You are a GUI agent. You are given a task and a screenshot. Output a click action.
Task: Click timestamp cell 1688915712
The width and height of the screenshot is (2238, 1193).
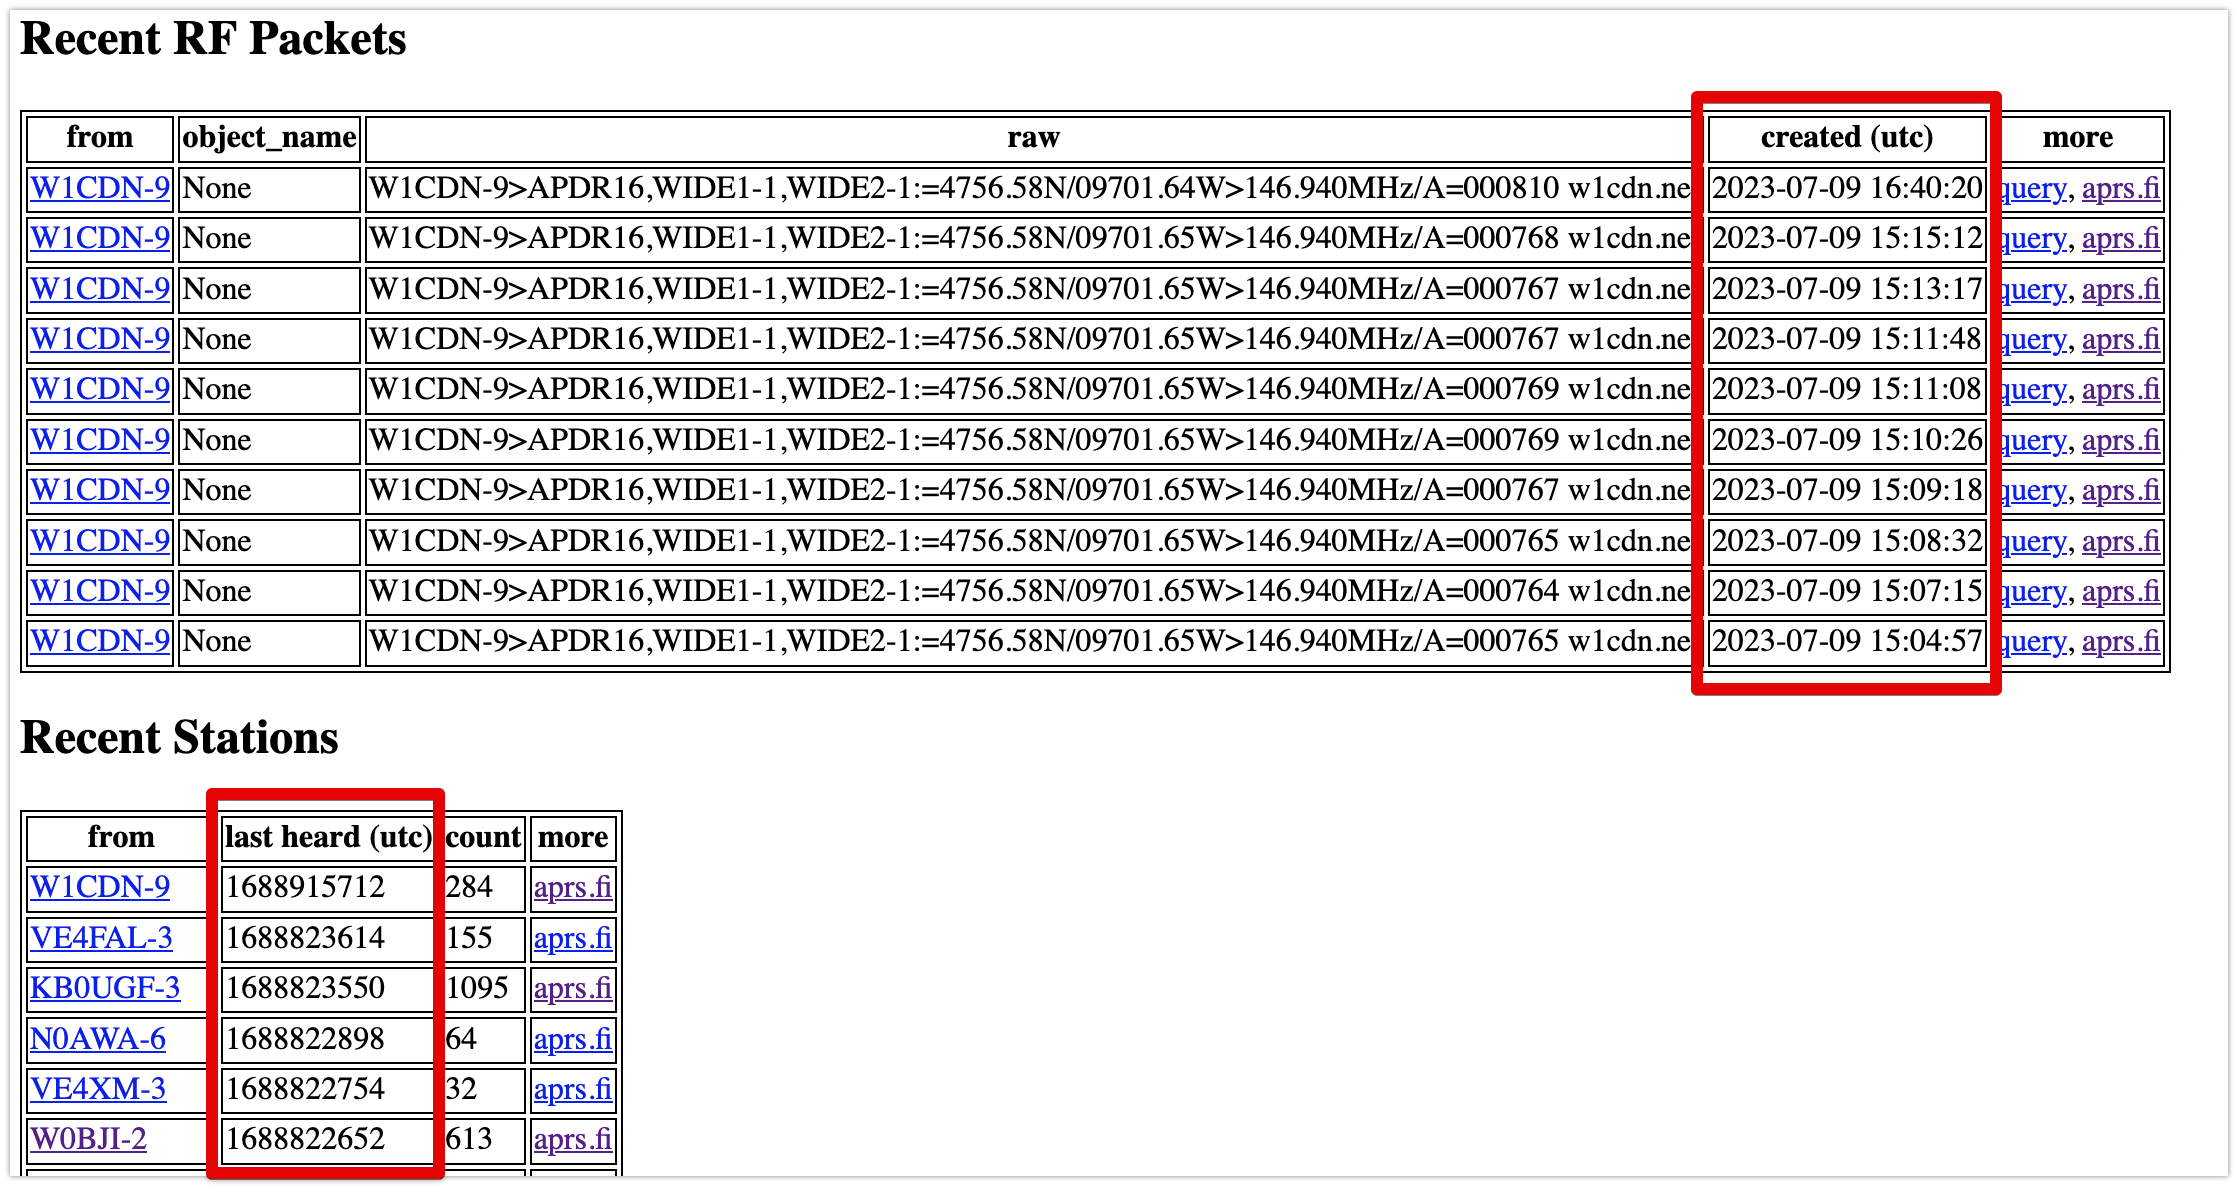click(x=306, y=887)
